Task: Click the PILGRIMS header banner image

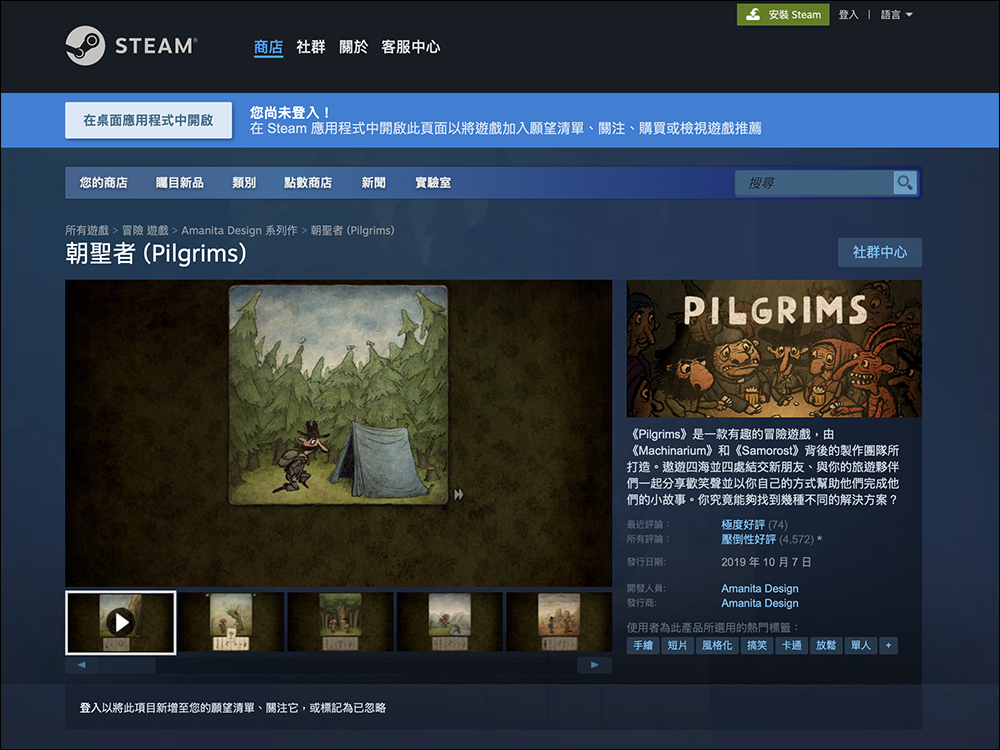Action: (774, 349)
